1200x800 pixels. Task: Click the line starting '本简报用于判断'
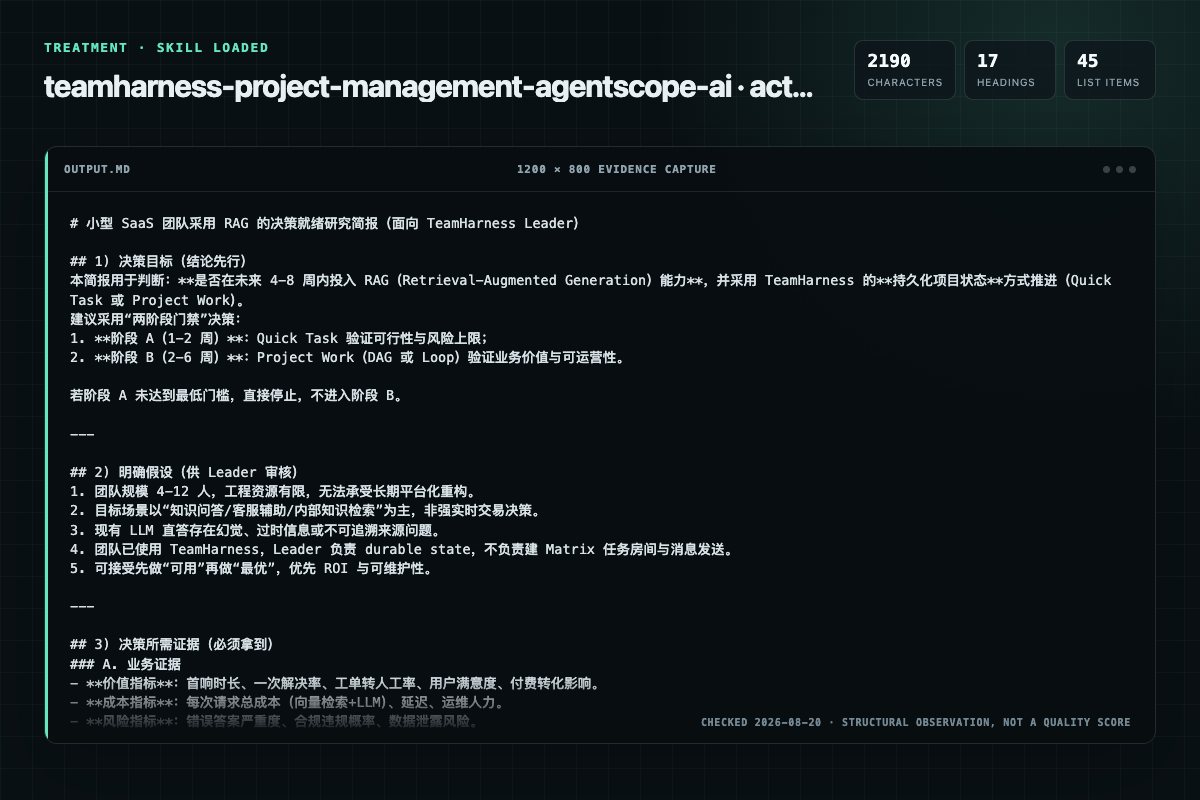tap(590, 289)
